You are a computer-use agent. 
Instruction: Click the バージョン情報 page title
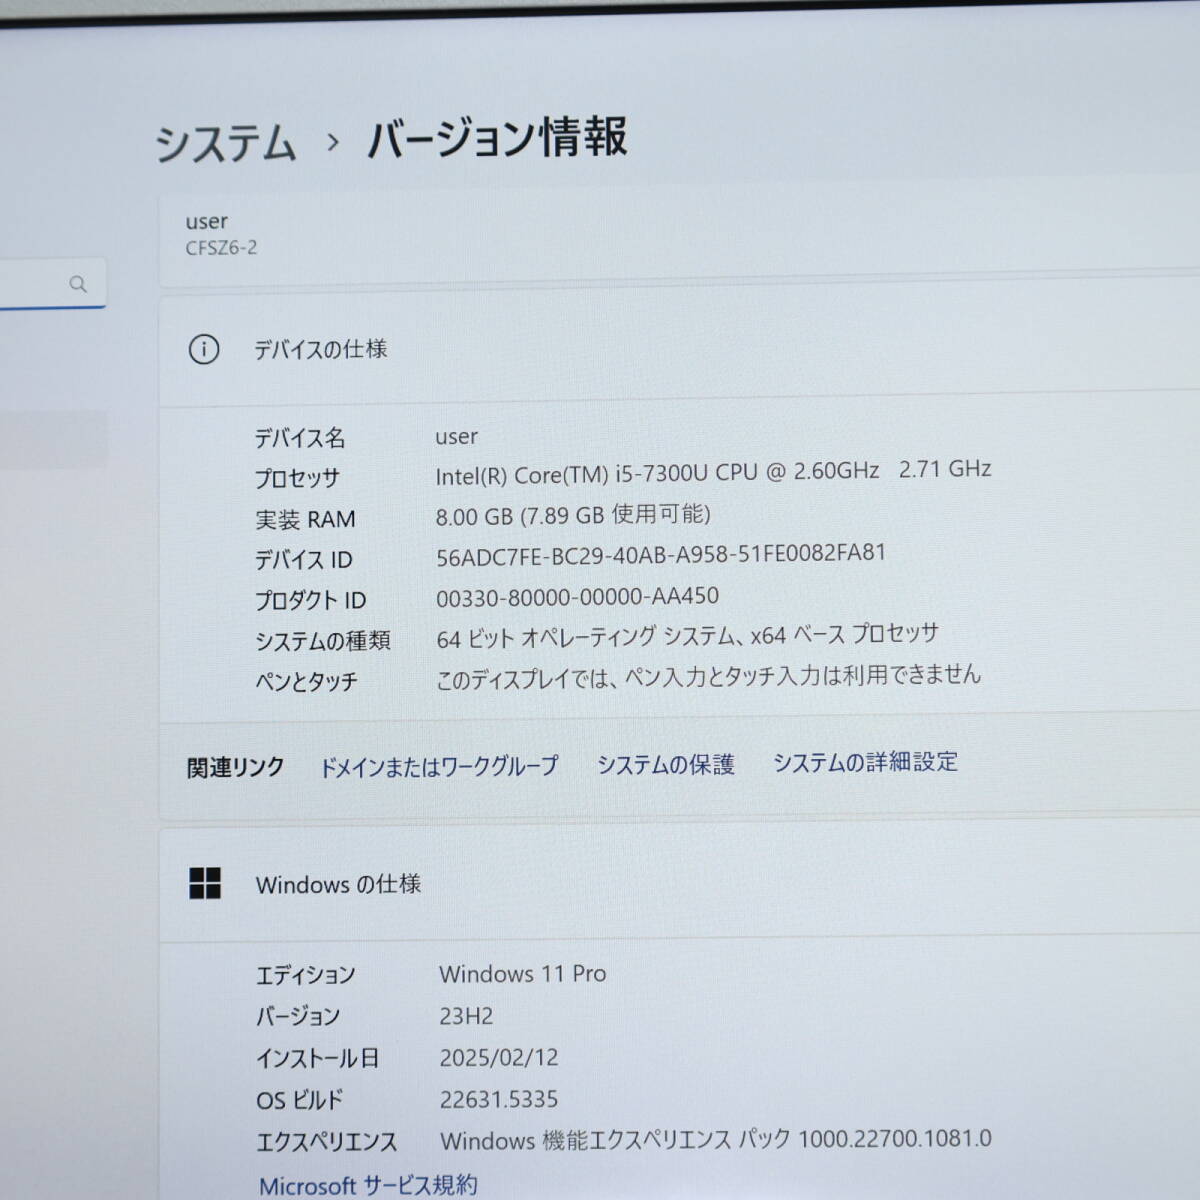(497, 138)
